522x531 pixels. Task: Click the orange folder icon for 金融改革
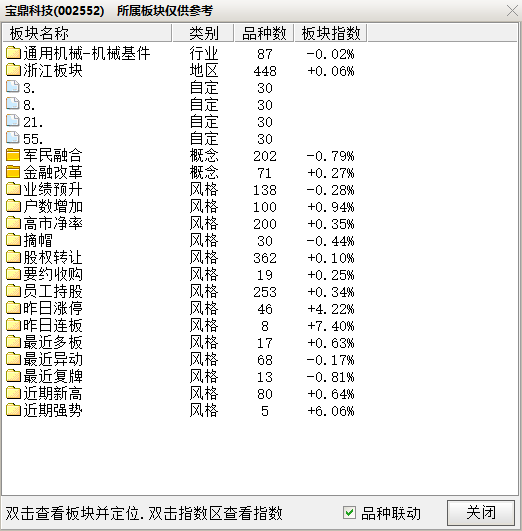[x=14, y=172]
